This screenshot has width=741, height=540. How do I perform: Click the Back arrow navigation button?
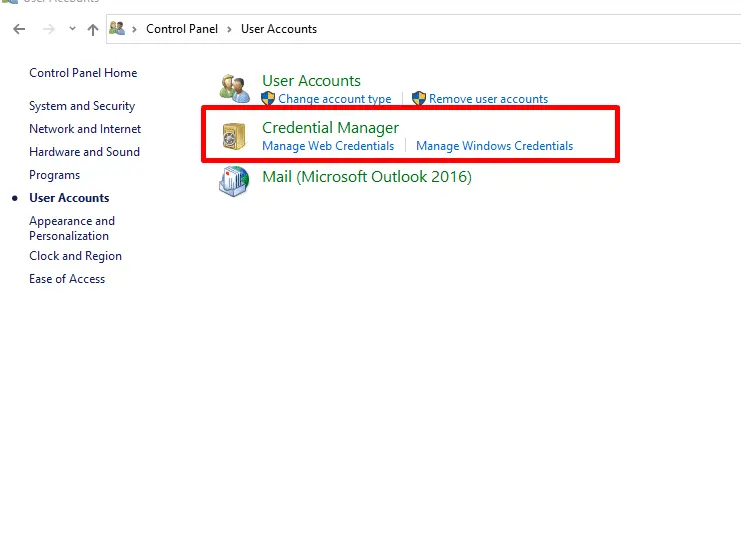coord(19,29)
